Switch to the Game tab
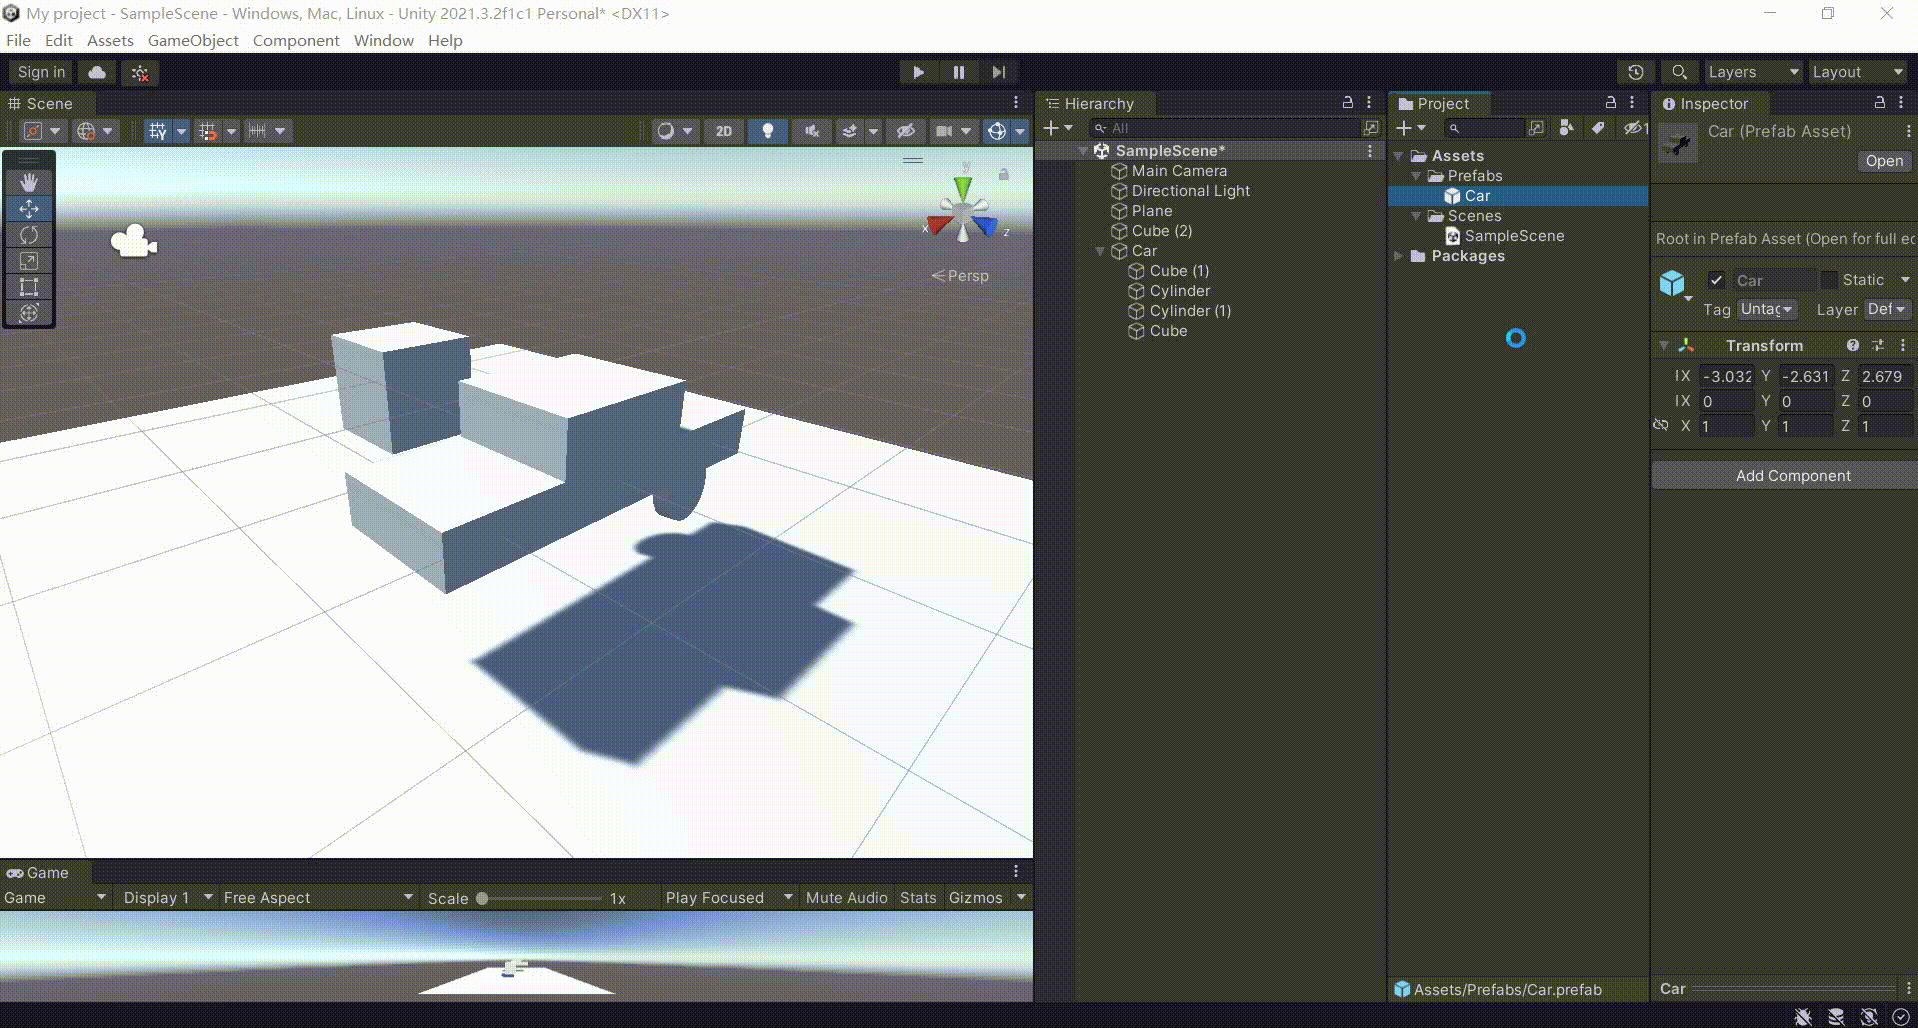1918x1028 pixels. 38,872
